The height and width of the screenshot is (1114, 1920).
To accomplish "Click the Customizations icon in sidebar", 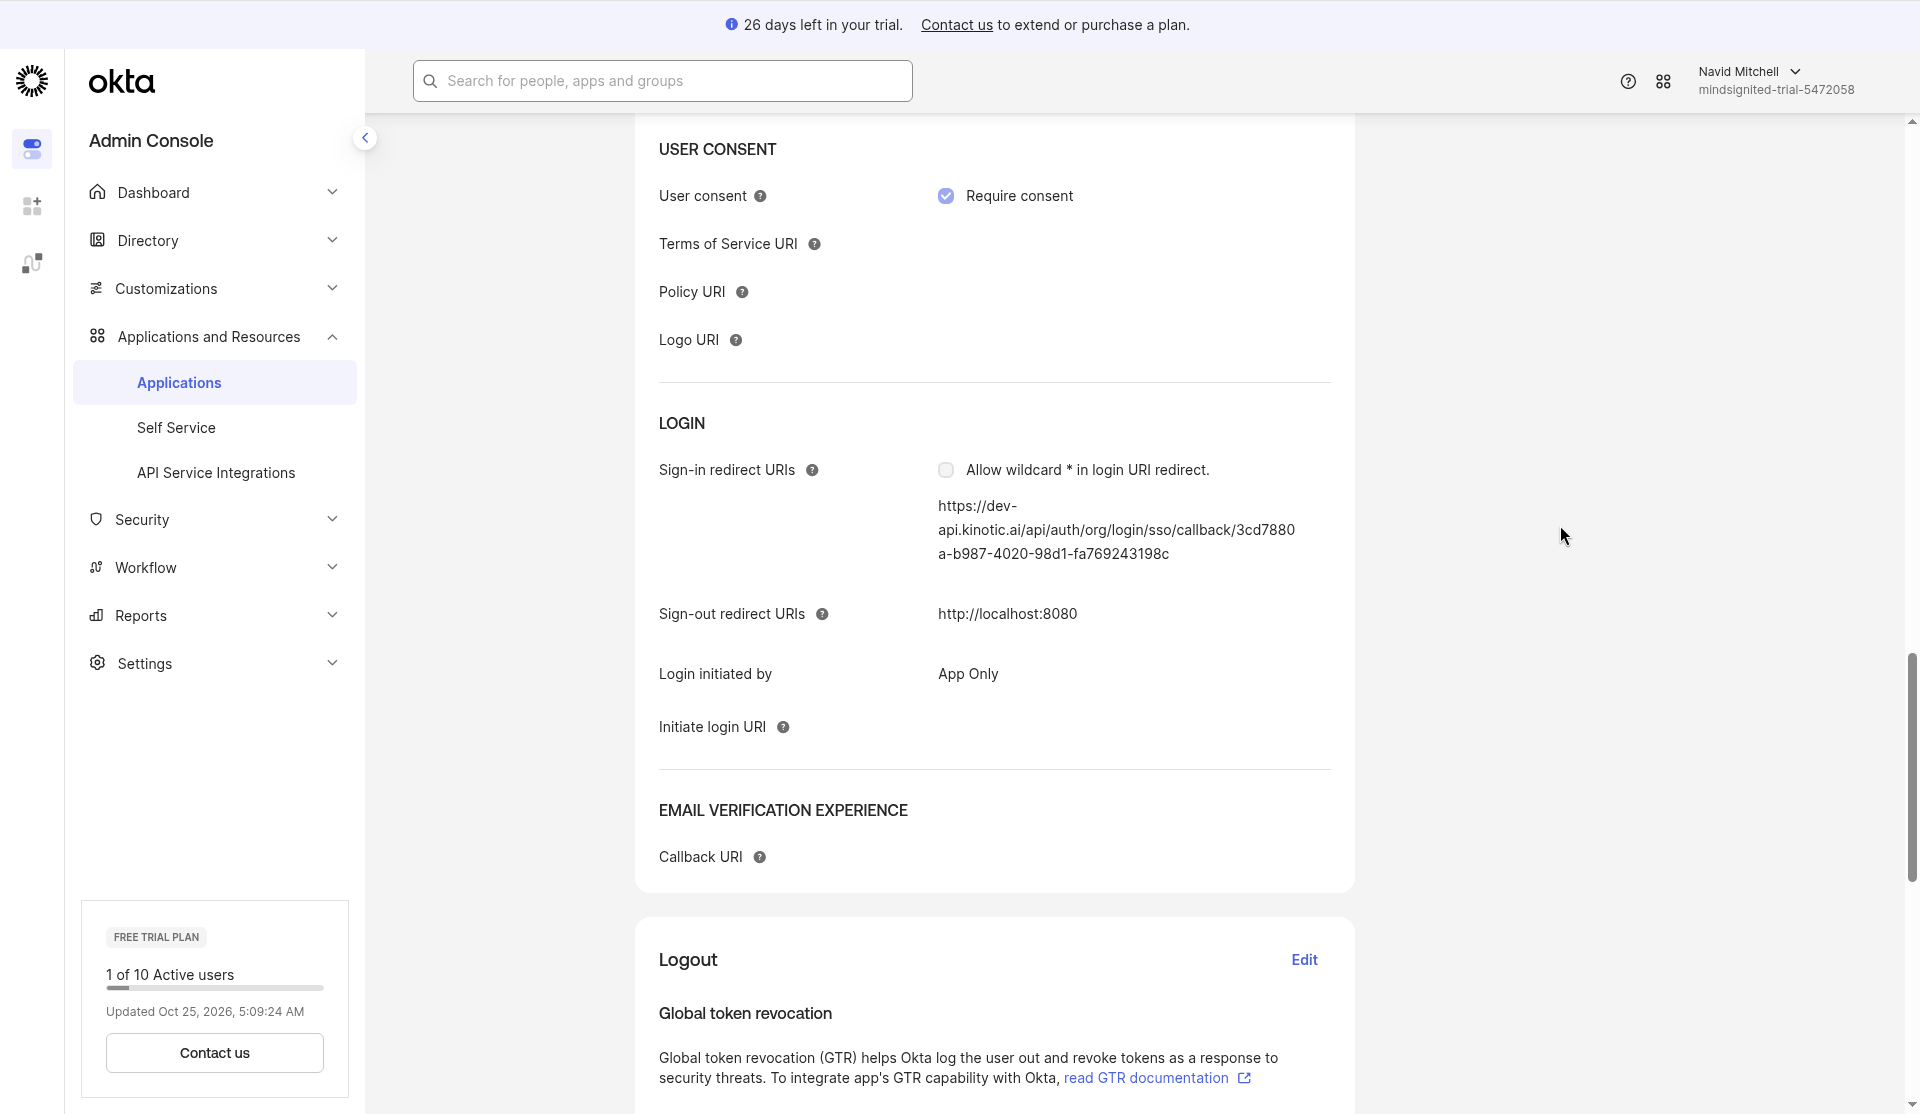I will (96, 288).
